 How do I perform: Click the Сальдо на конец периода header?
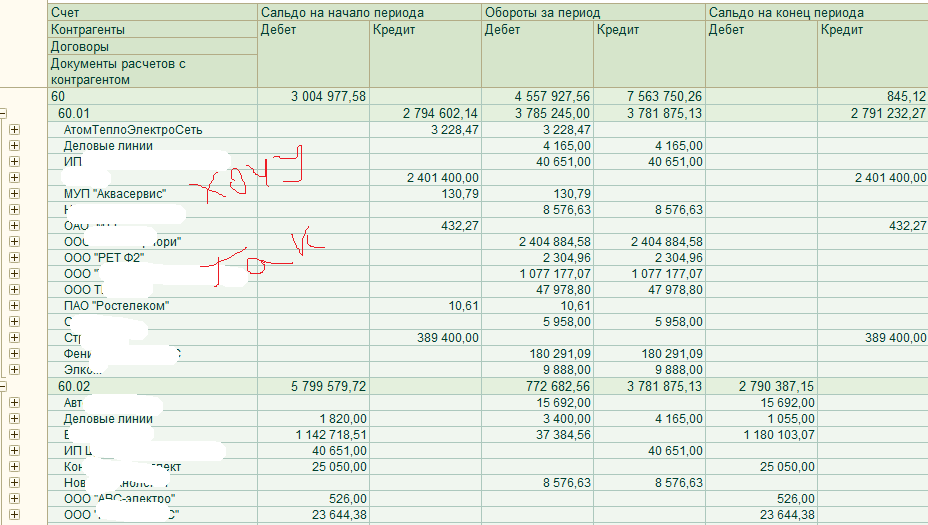coord(816,13)
